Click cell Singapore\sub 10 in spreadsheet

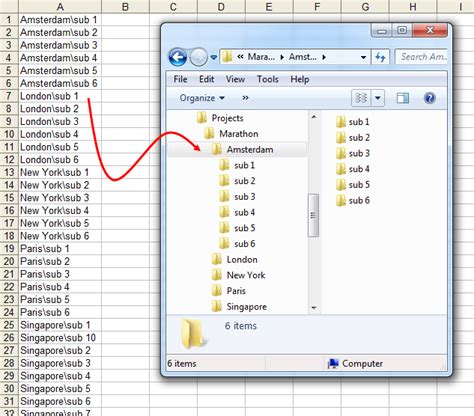click(x=60, y=338)
